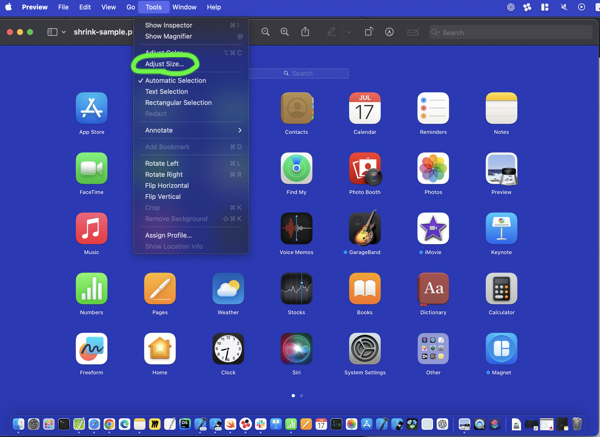This screenshot has height=437, width=600.
Task: Open the View menu in menu bar
Action: pos(108,7)
